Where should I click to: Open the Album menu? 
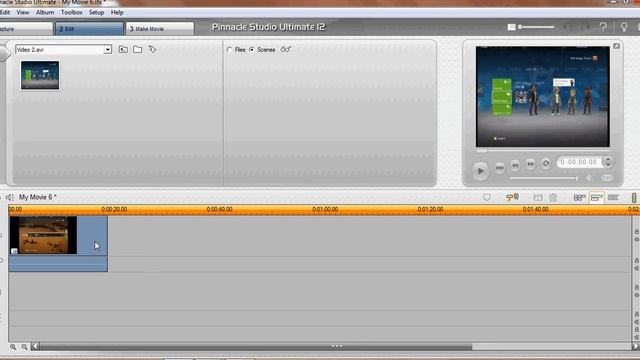45,13
